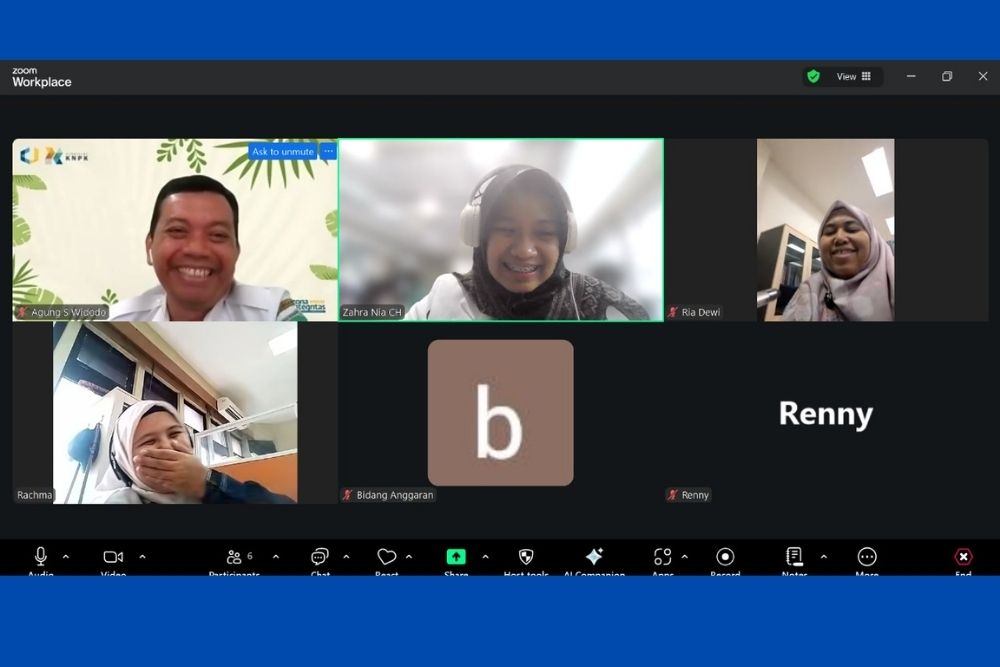Screen dimensions: 1000x667
Task: Open the More options menu in toolbar
Action: click(867, 557)
